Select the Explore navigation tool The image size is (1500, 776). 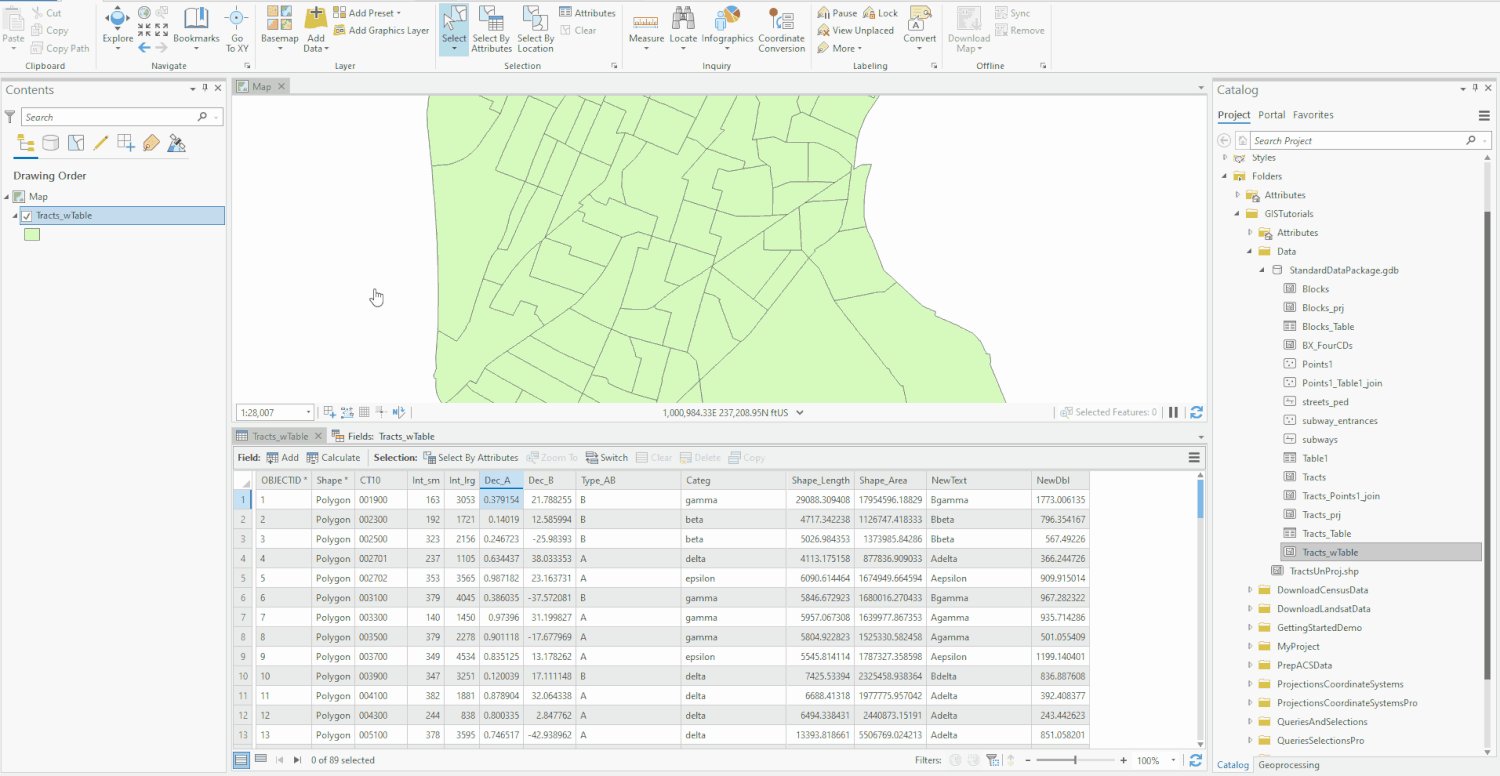click(x=117, y=27)
